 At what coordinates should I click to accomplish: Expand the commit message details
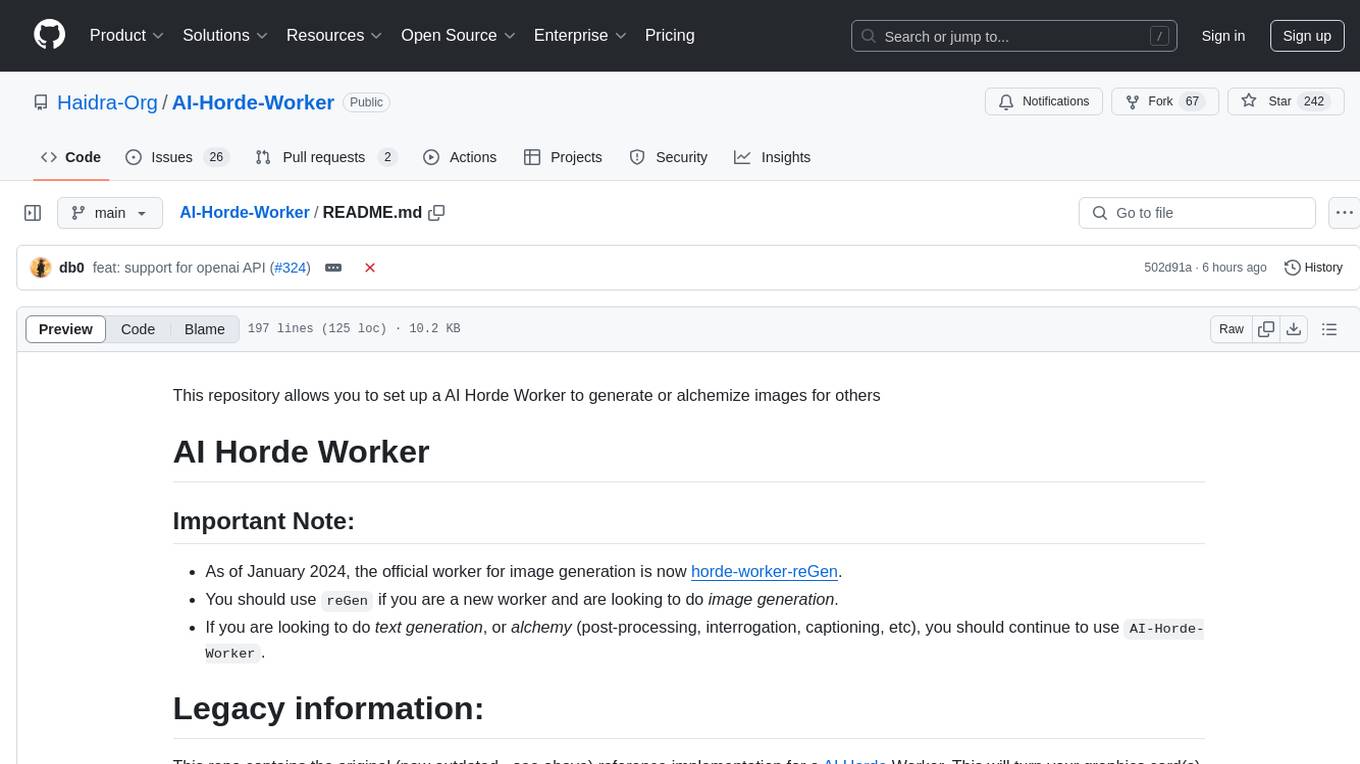[x=334, y=268]
